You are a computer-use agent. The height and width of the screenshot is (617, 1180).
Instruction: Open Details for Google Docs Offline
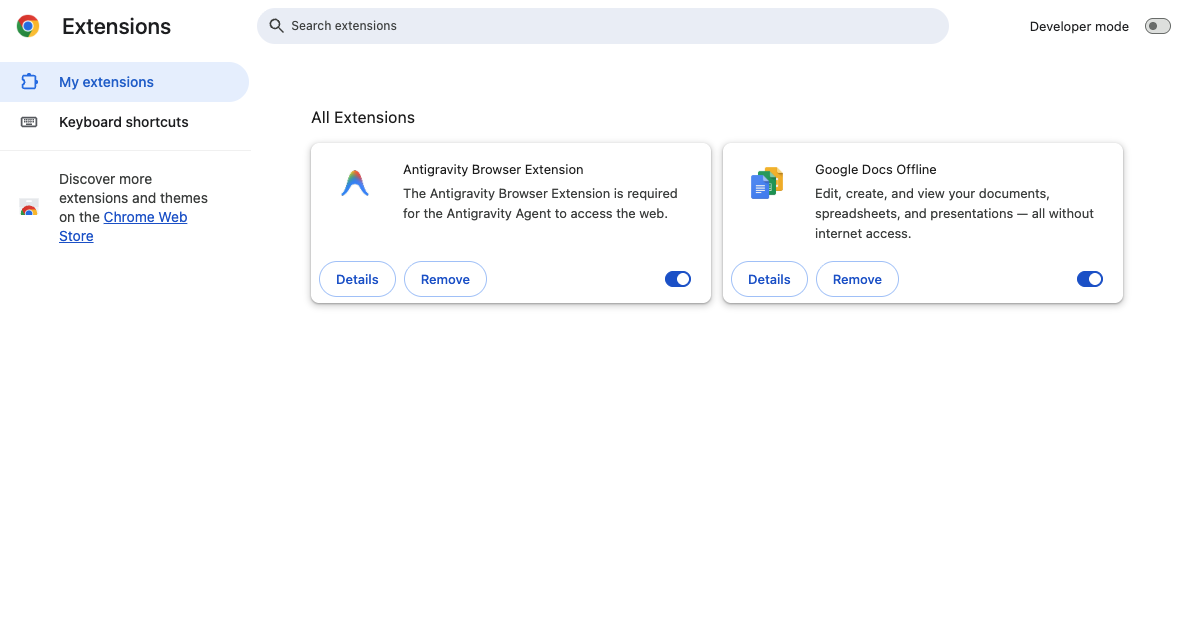[769, 279]
